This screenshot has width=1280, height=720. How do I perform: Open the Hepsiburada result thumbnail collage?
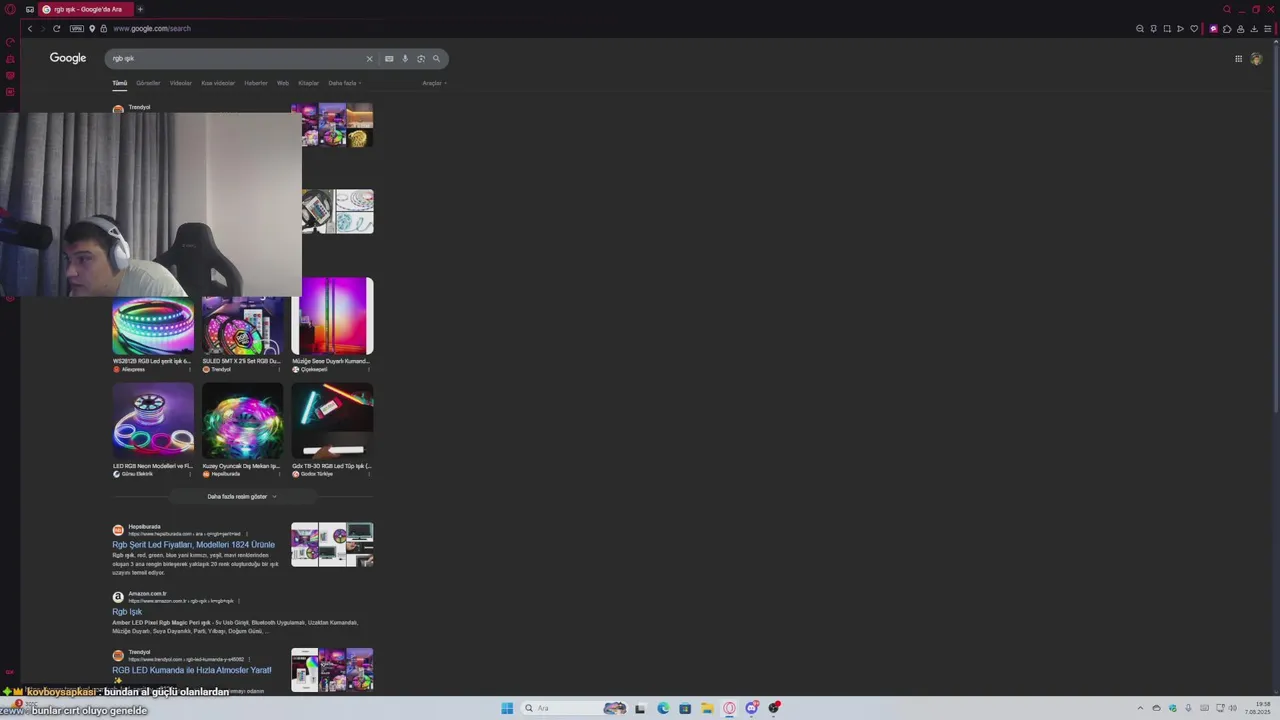point(332,545)
